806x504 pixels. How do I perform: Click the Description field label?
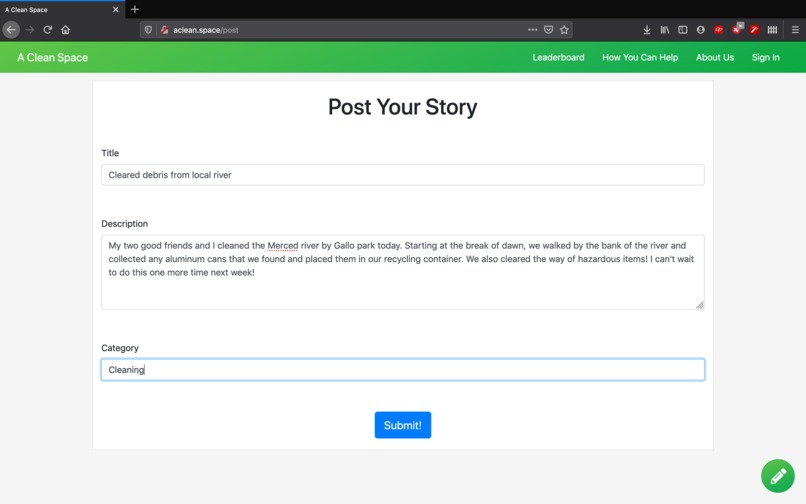click(x=124, y=224)
